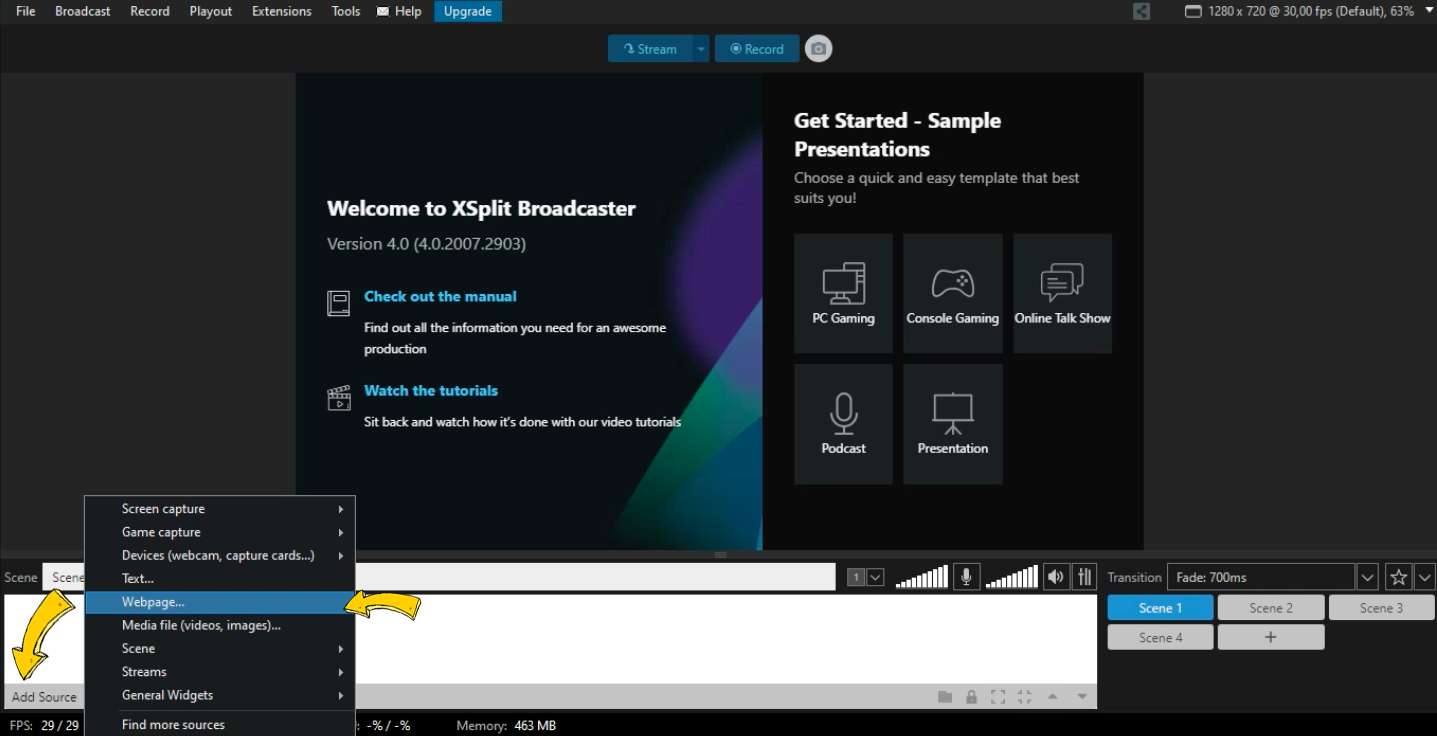Click the Memory 463 MB status
Image resolution: width=1437 pixels, height=736 pixels.
click(506, 725)
